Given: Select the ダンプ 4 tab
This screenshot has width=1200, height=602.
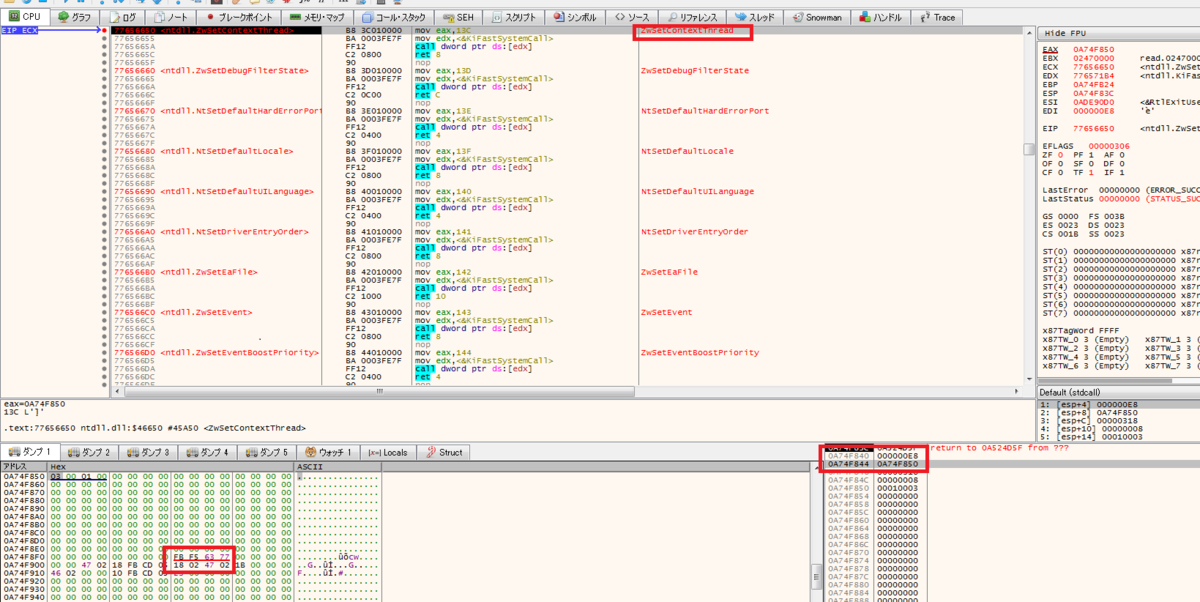Looking at the screenshot, I should click(x=207, y=452).
